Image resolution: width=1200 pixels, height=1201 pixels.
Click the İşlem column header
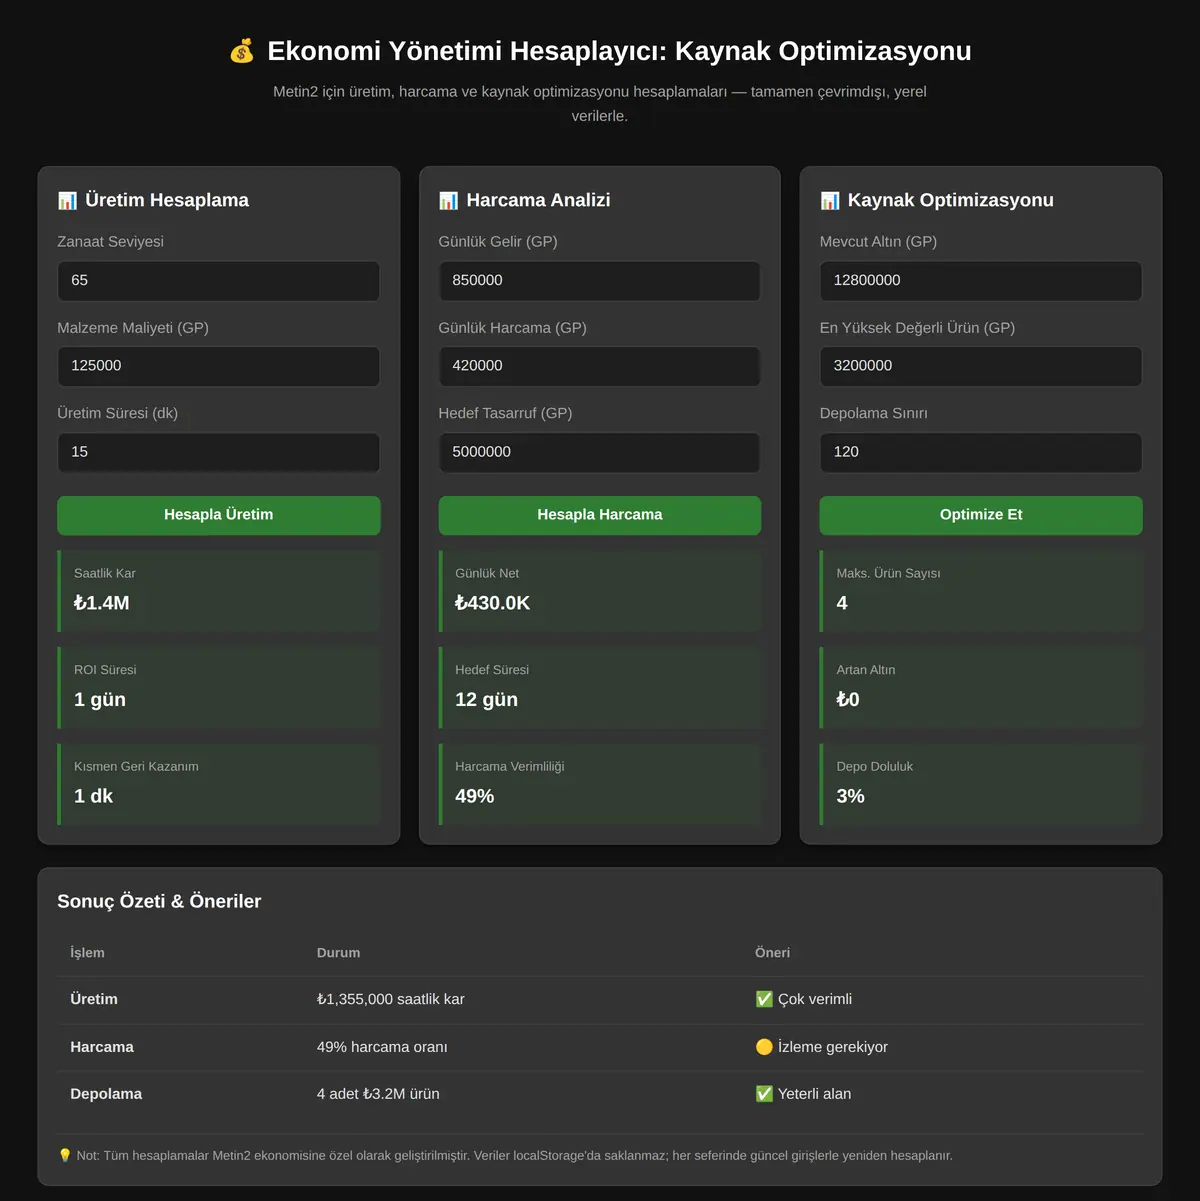coord(87,953)
